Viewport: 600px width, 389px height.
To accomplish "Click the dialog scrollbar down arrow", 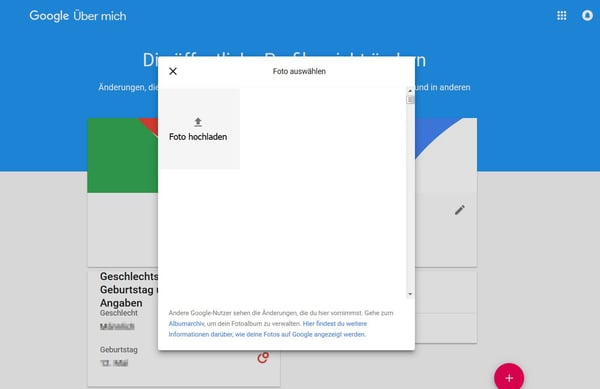I will 410,294.
